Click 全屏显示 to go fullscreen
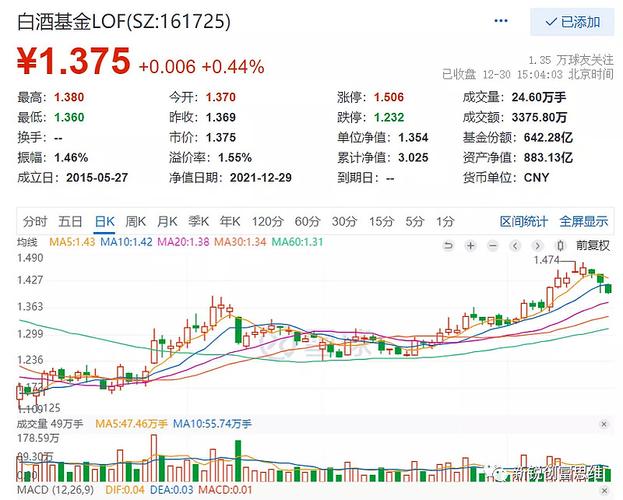 pyautogui.click(x=583, y=221)
